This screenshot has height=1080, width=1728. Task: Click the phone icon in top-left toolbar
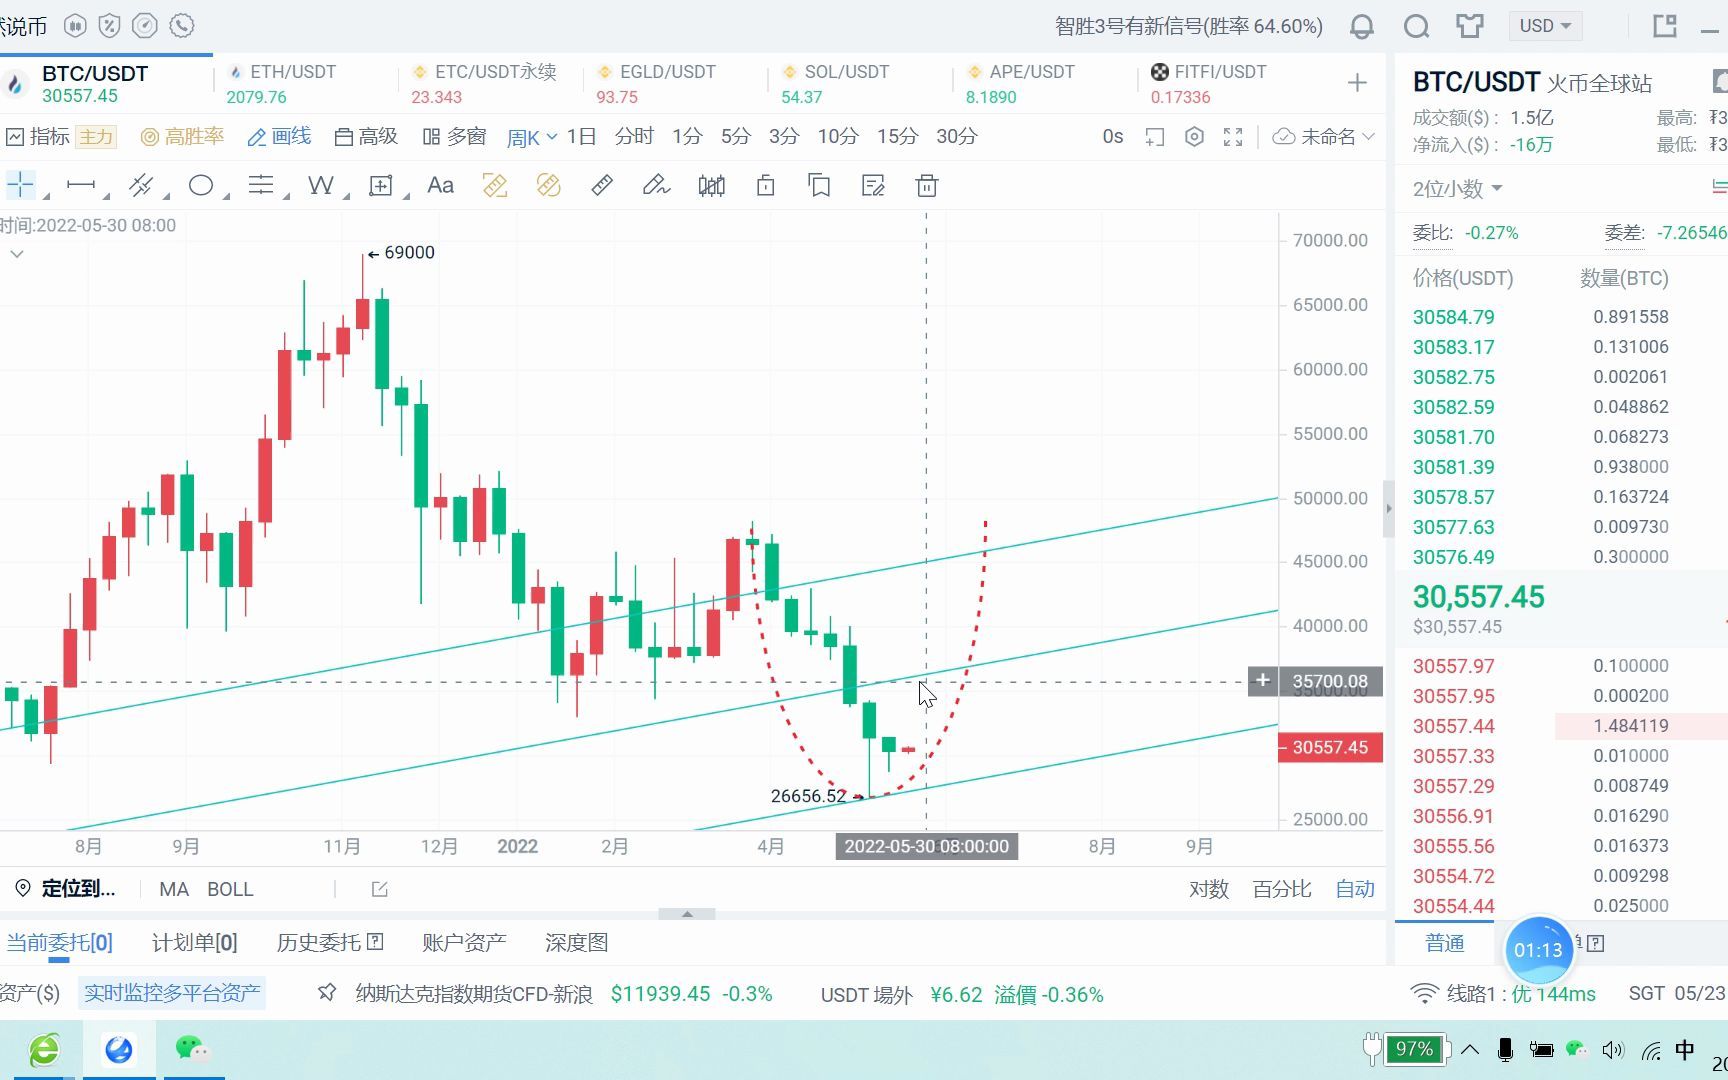tap(181, 26)
